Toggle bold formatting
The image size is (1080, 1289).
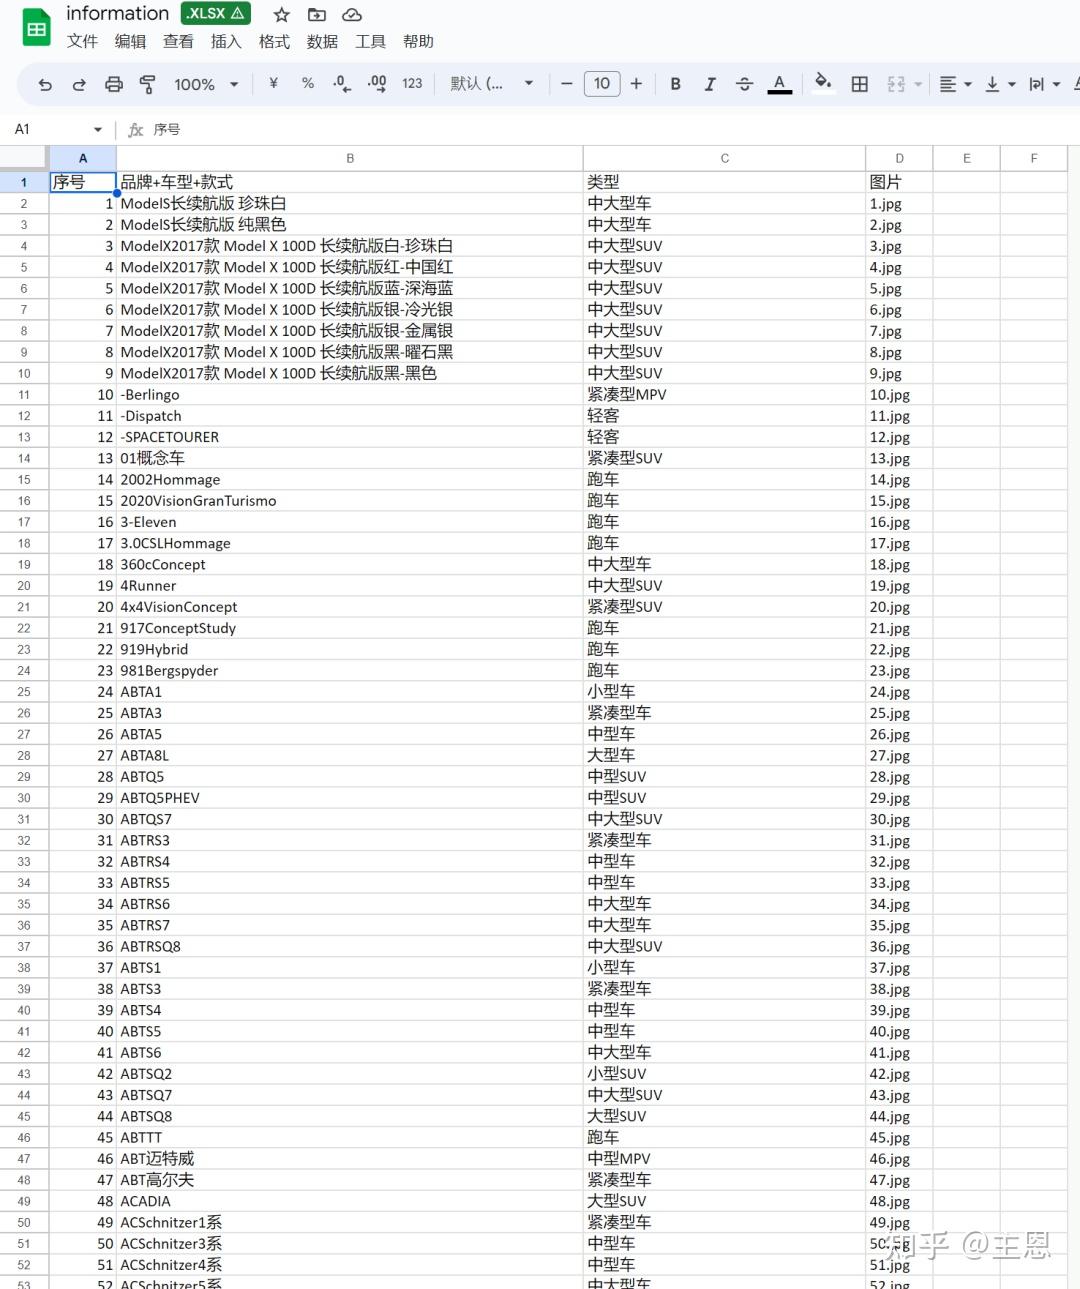pos(676,84)
